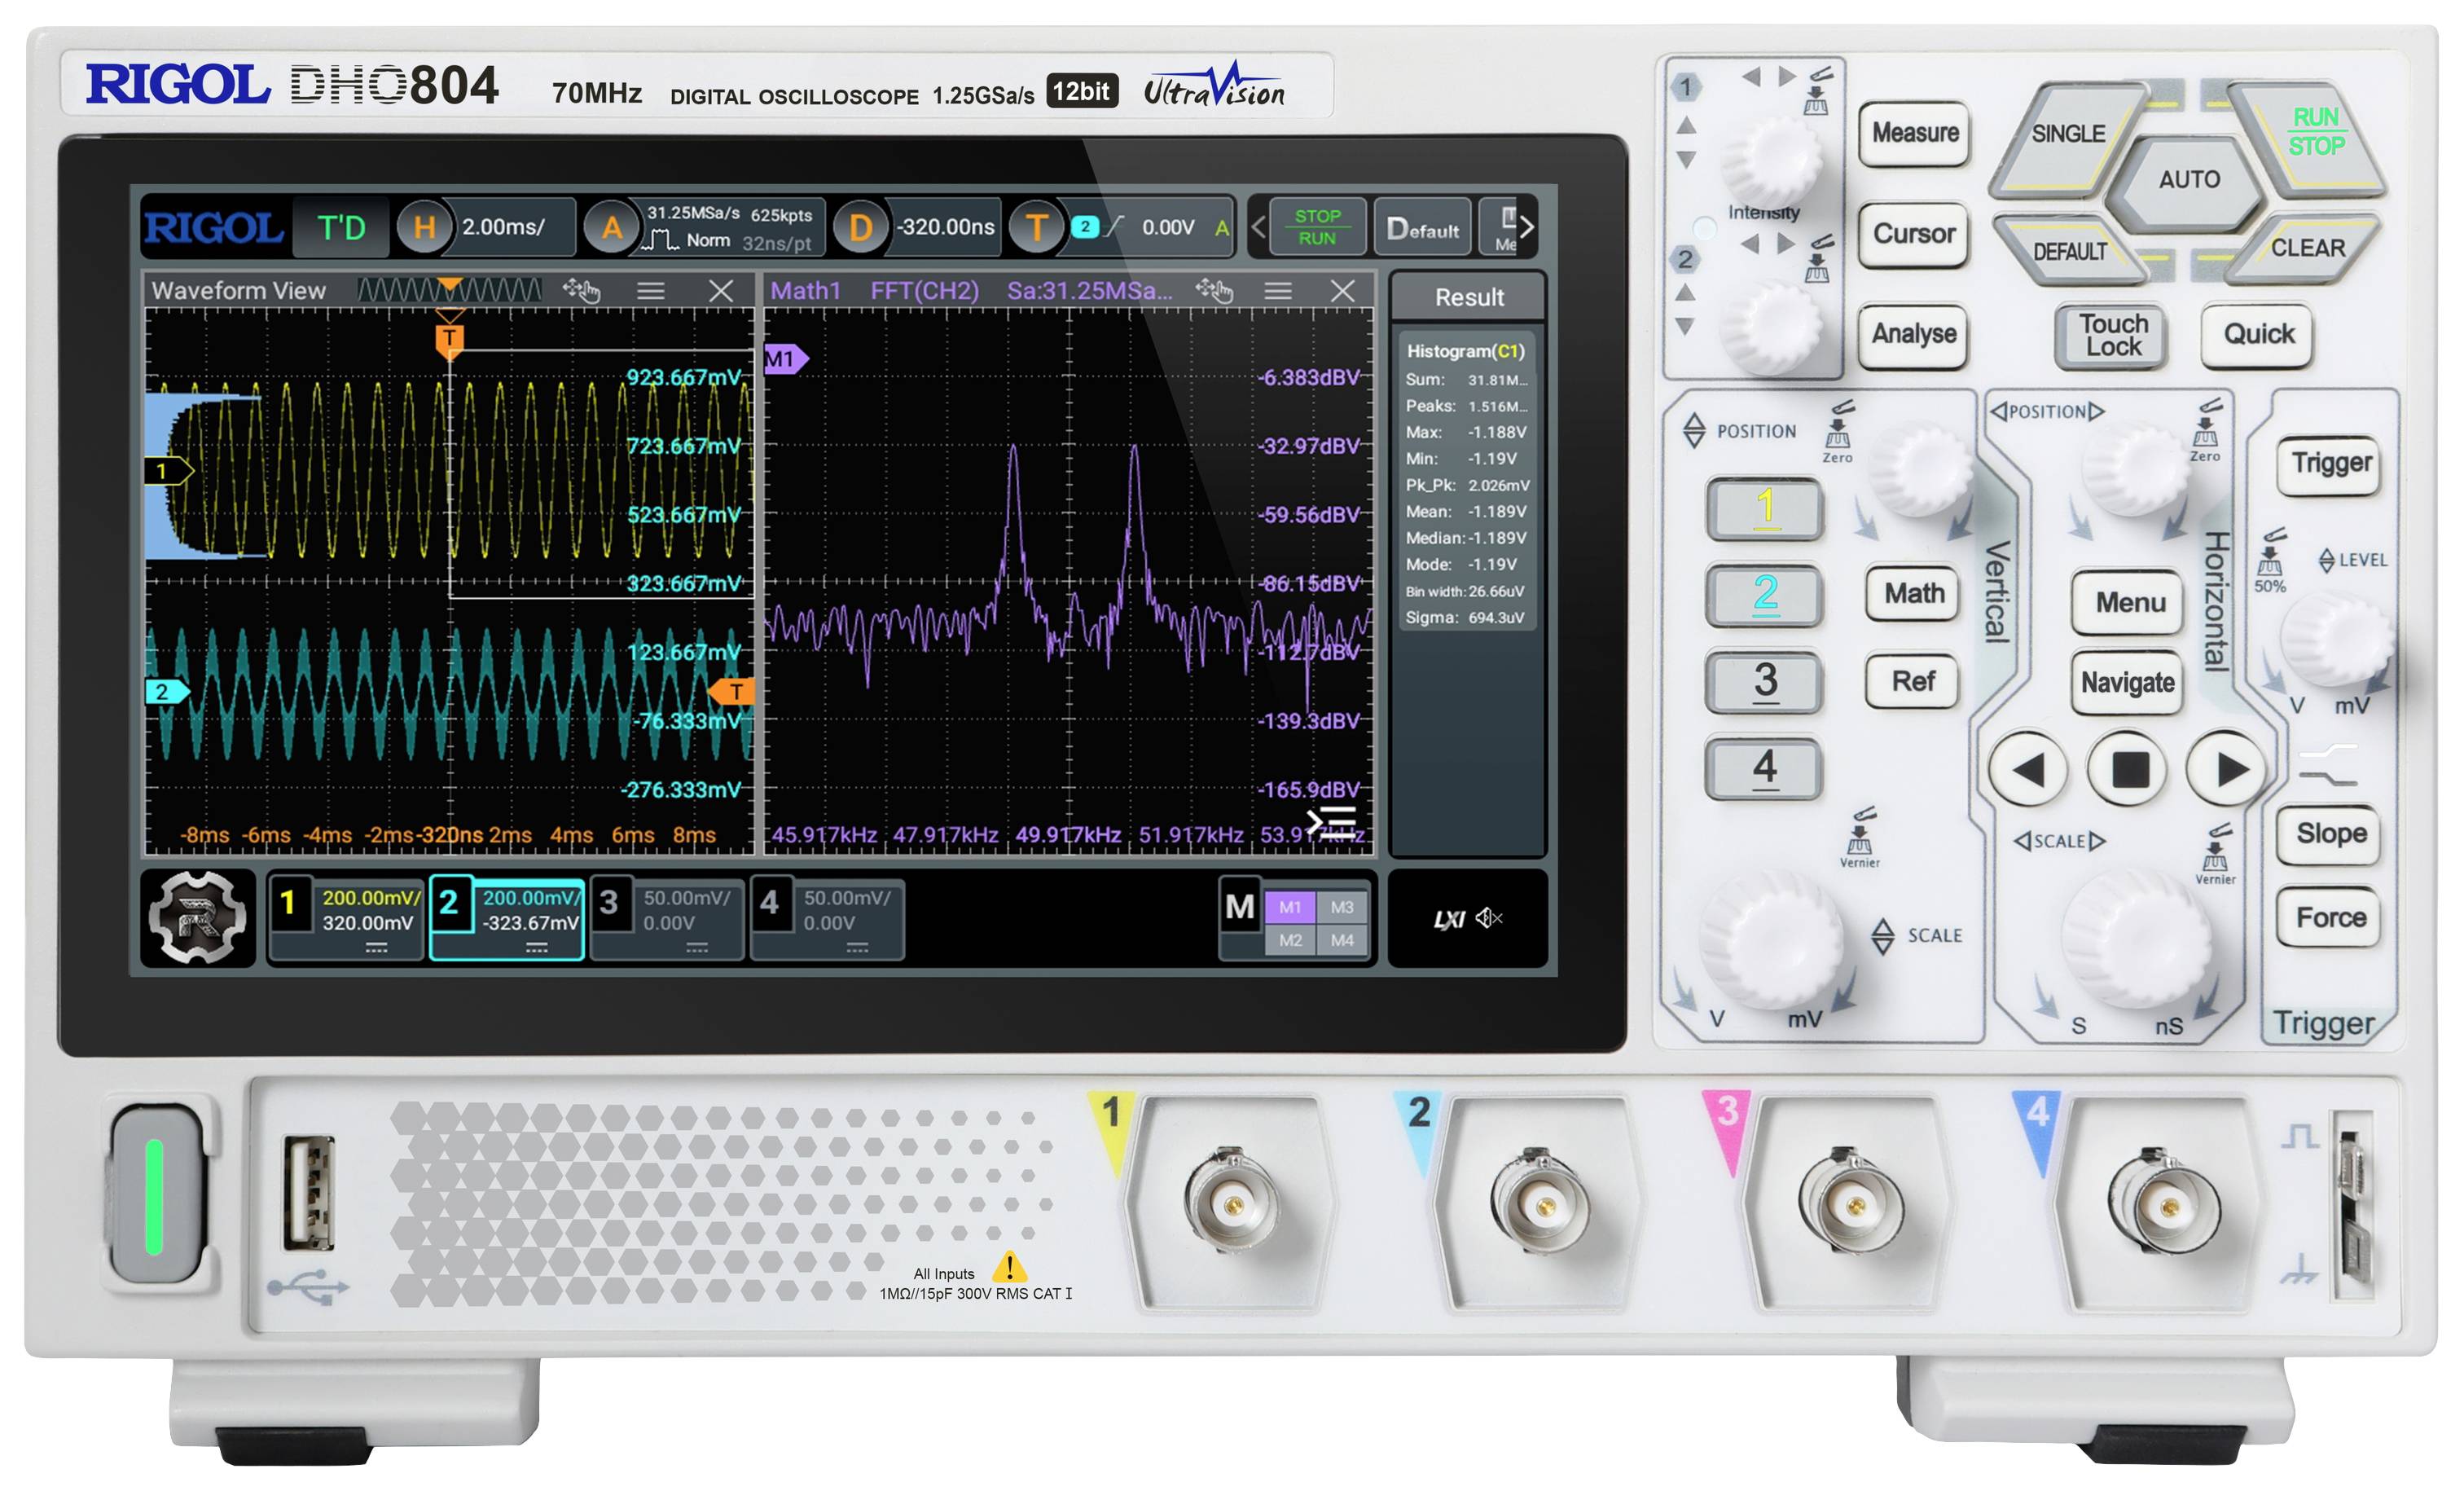Screen dimensions: 2464x1491
Task: Open the Waveform View hamburger menu
Action: pyautogui.click(x=652, y=291)
